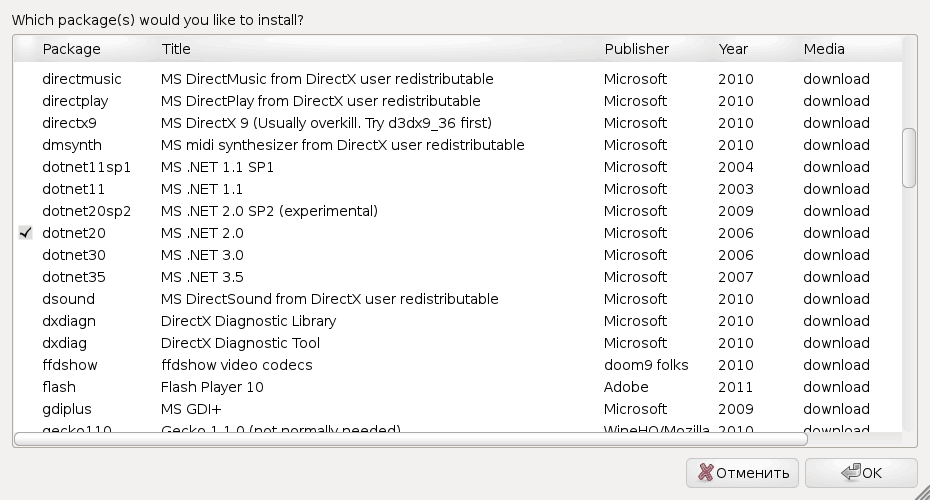The image size is (930, 500).
Task: Click 'MS midi synthesizer from DirectX' title
Action: [x=343, y=145]
